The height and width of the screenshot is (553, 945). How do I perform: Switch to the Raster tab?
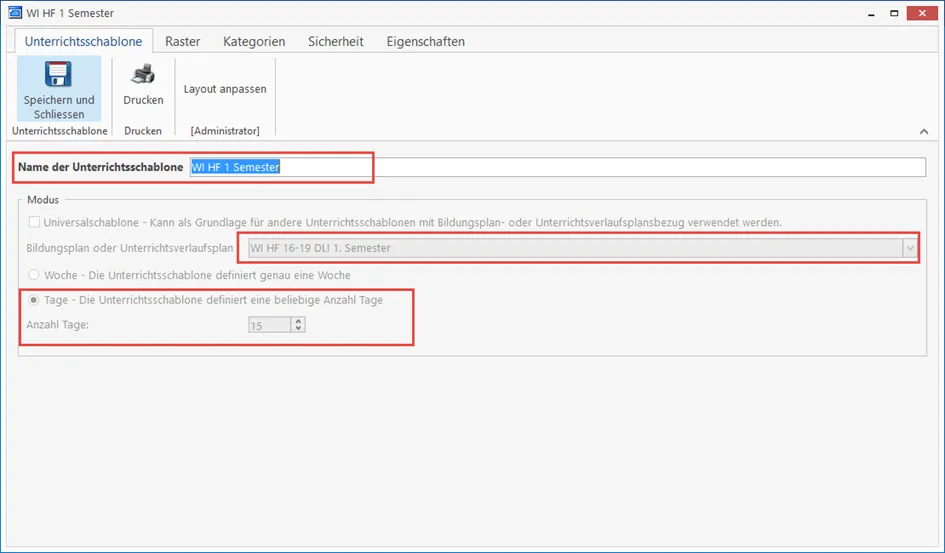(183, 42)
